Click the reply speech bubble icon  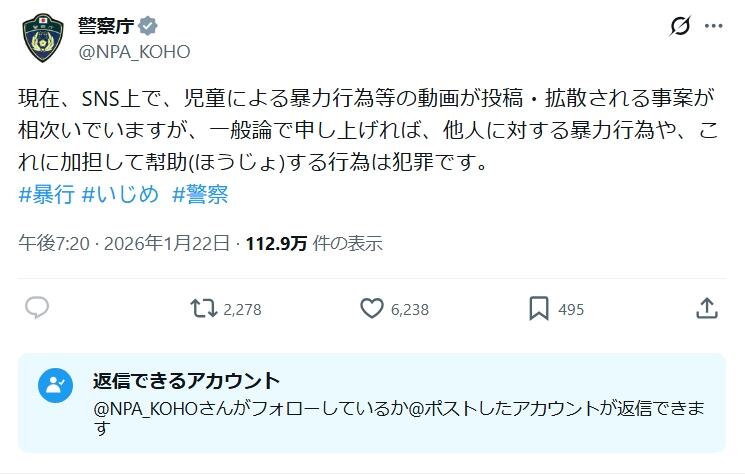coord(37,308)
